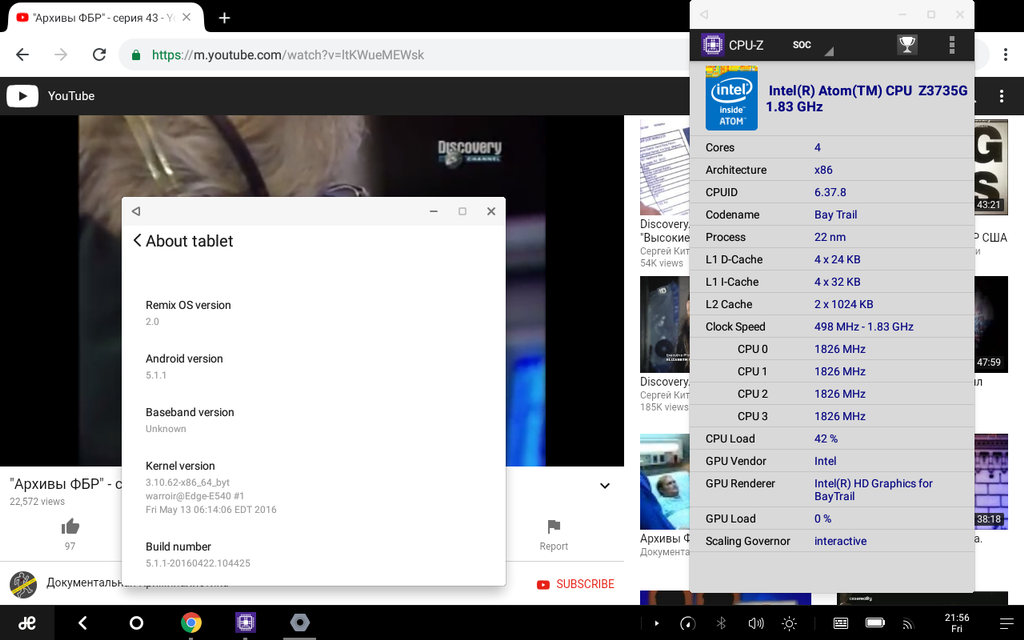Select Android version entry
1024x640 pixels.
[313, 366]
